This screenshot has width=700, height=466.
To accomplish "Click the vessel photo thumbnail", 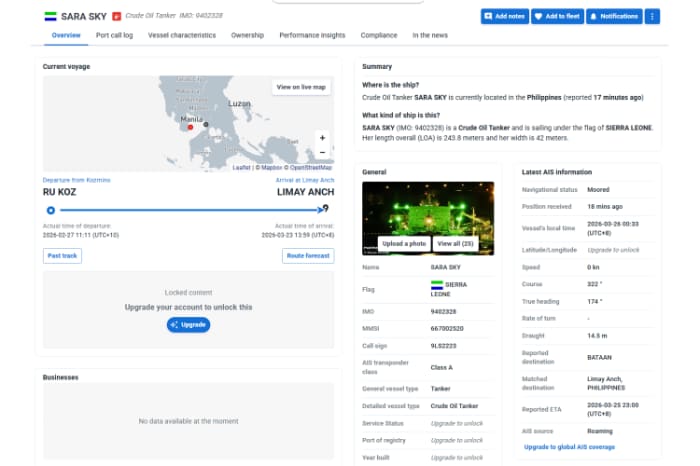I will coord(427,210).
